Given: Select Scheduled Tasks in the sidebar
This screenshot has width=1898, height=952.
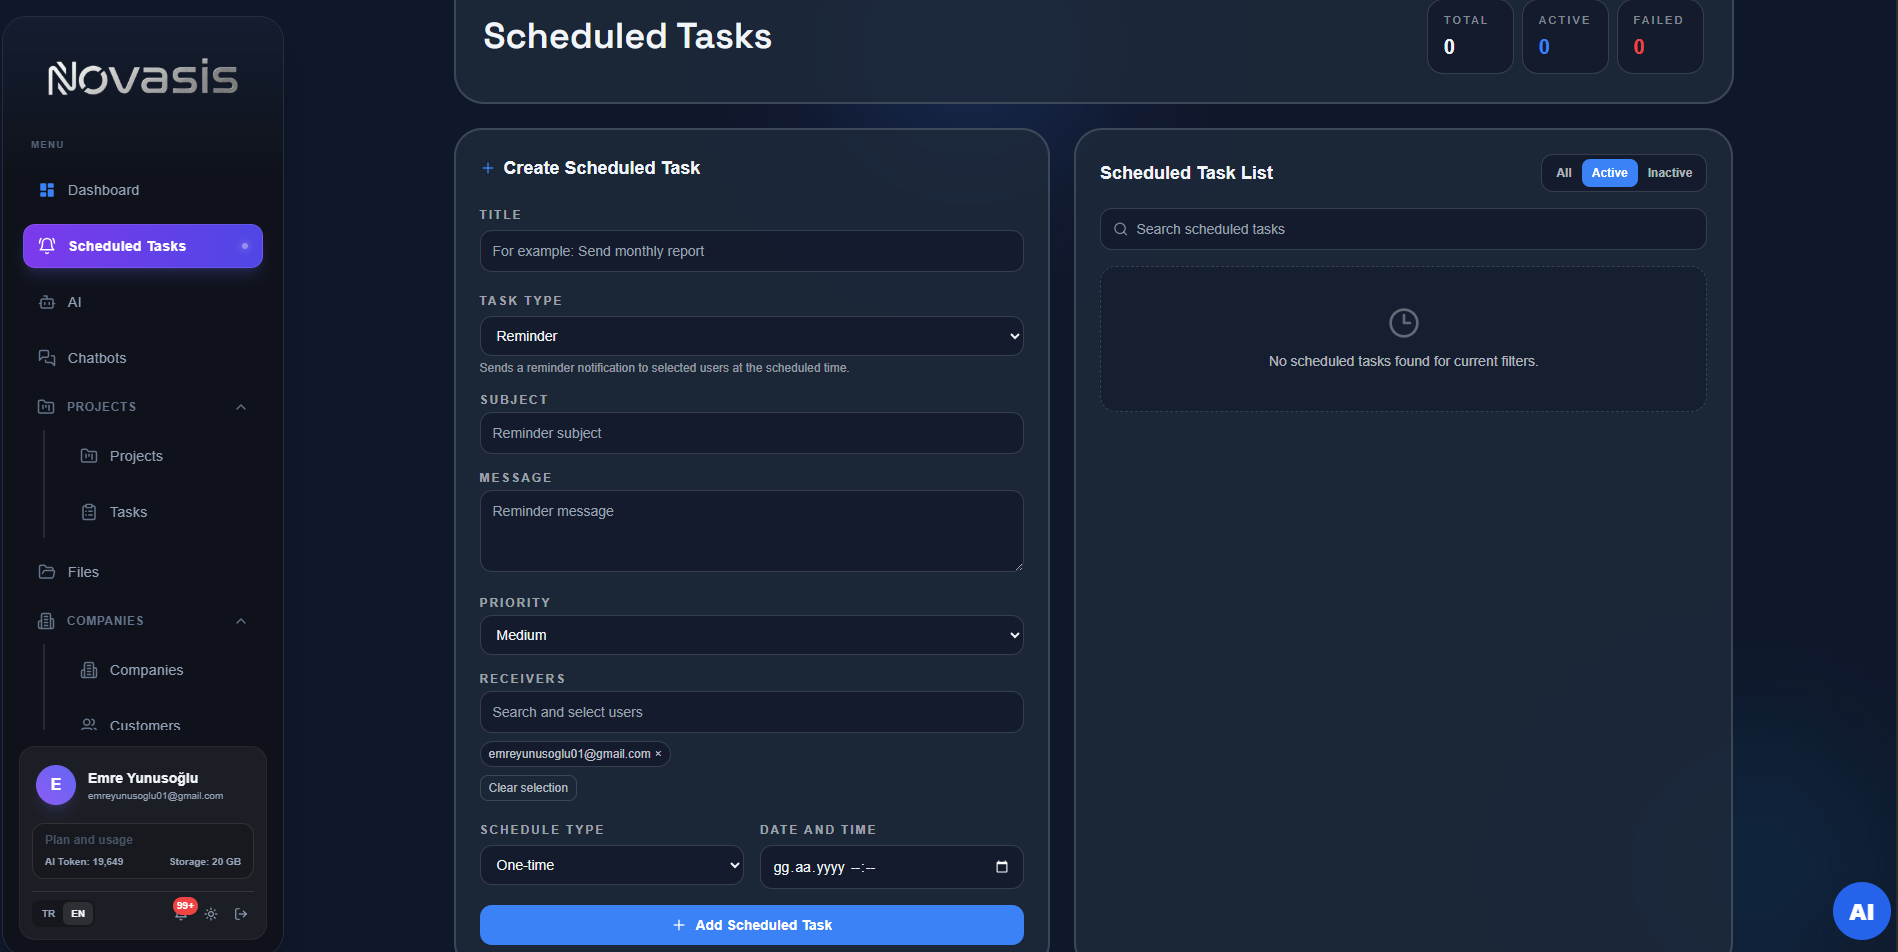Looking at the screenshot, I should tap(143, 246).
